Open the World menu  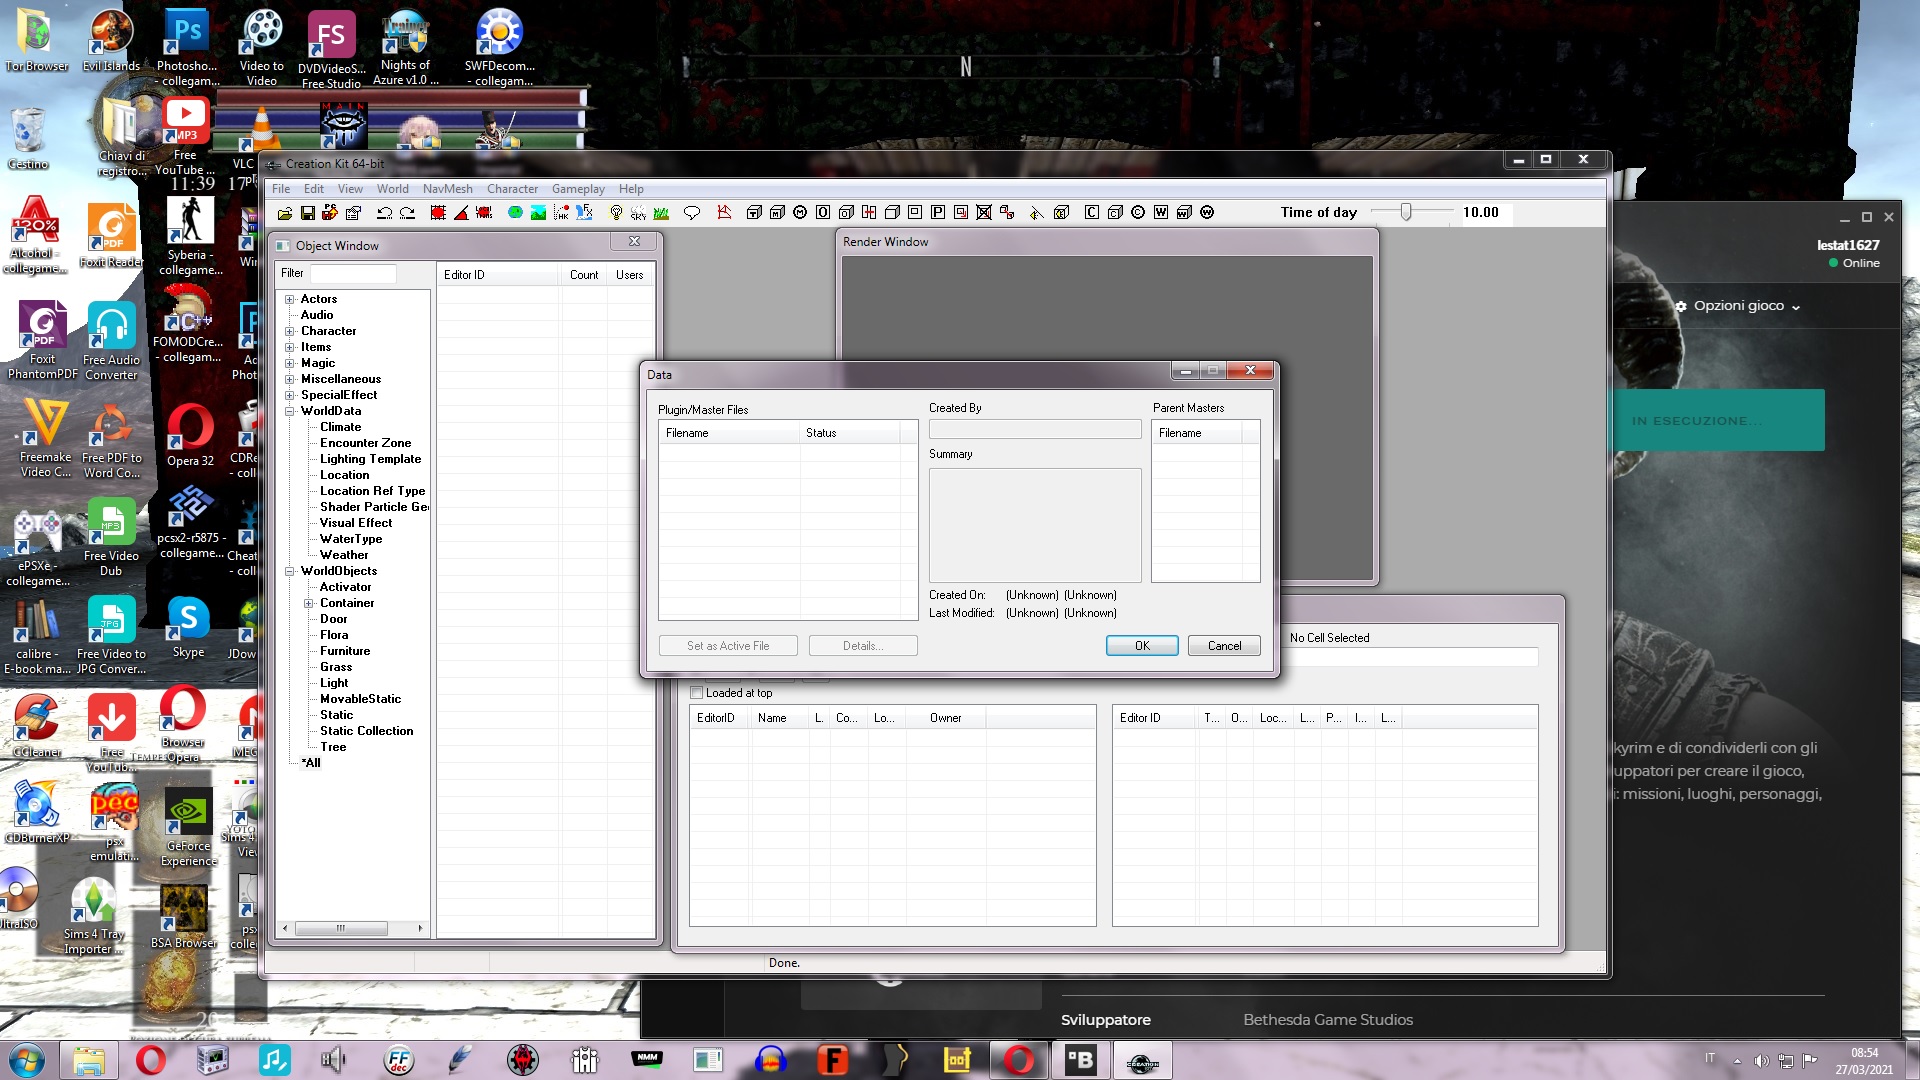(393, 189)
